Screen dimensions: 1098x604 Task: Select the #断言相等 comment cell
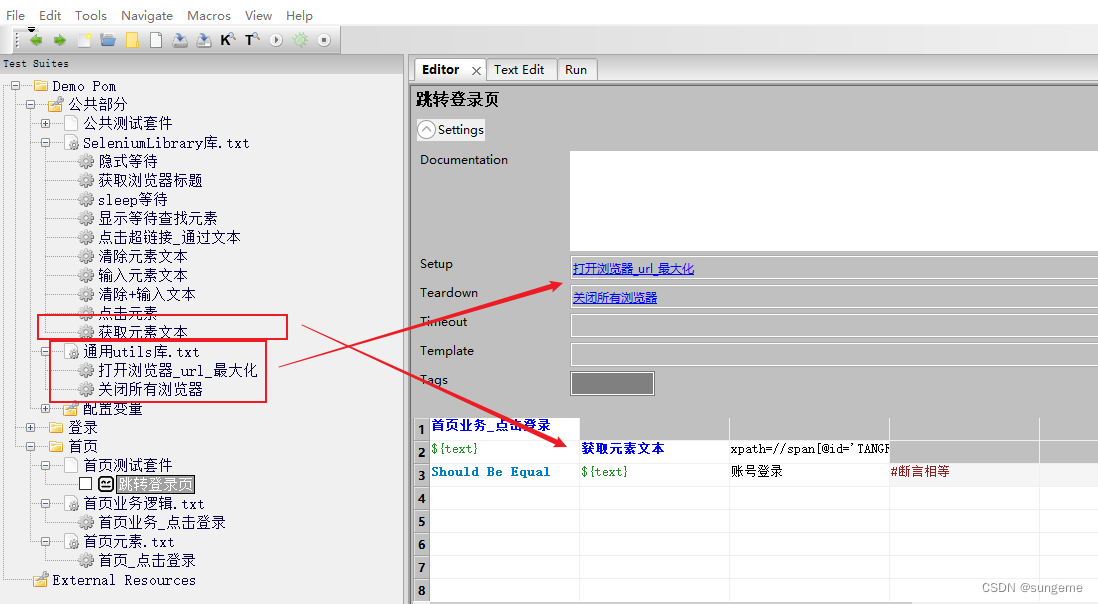tap(964, 474)
